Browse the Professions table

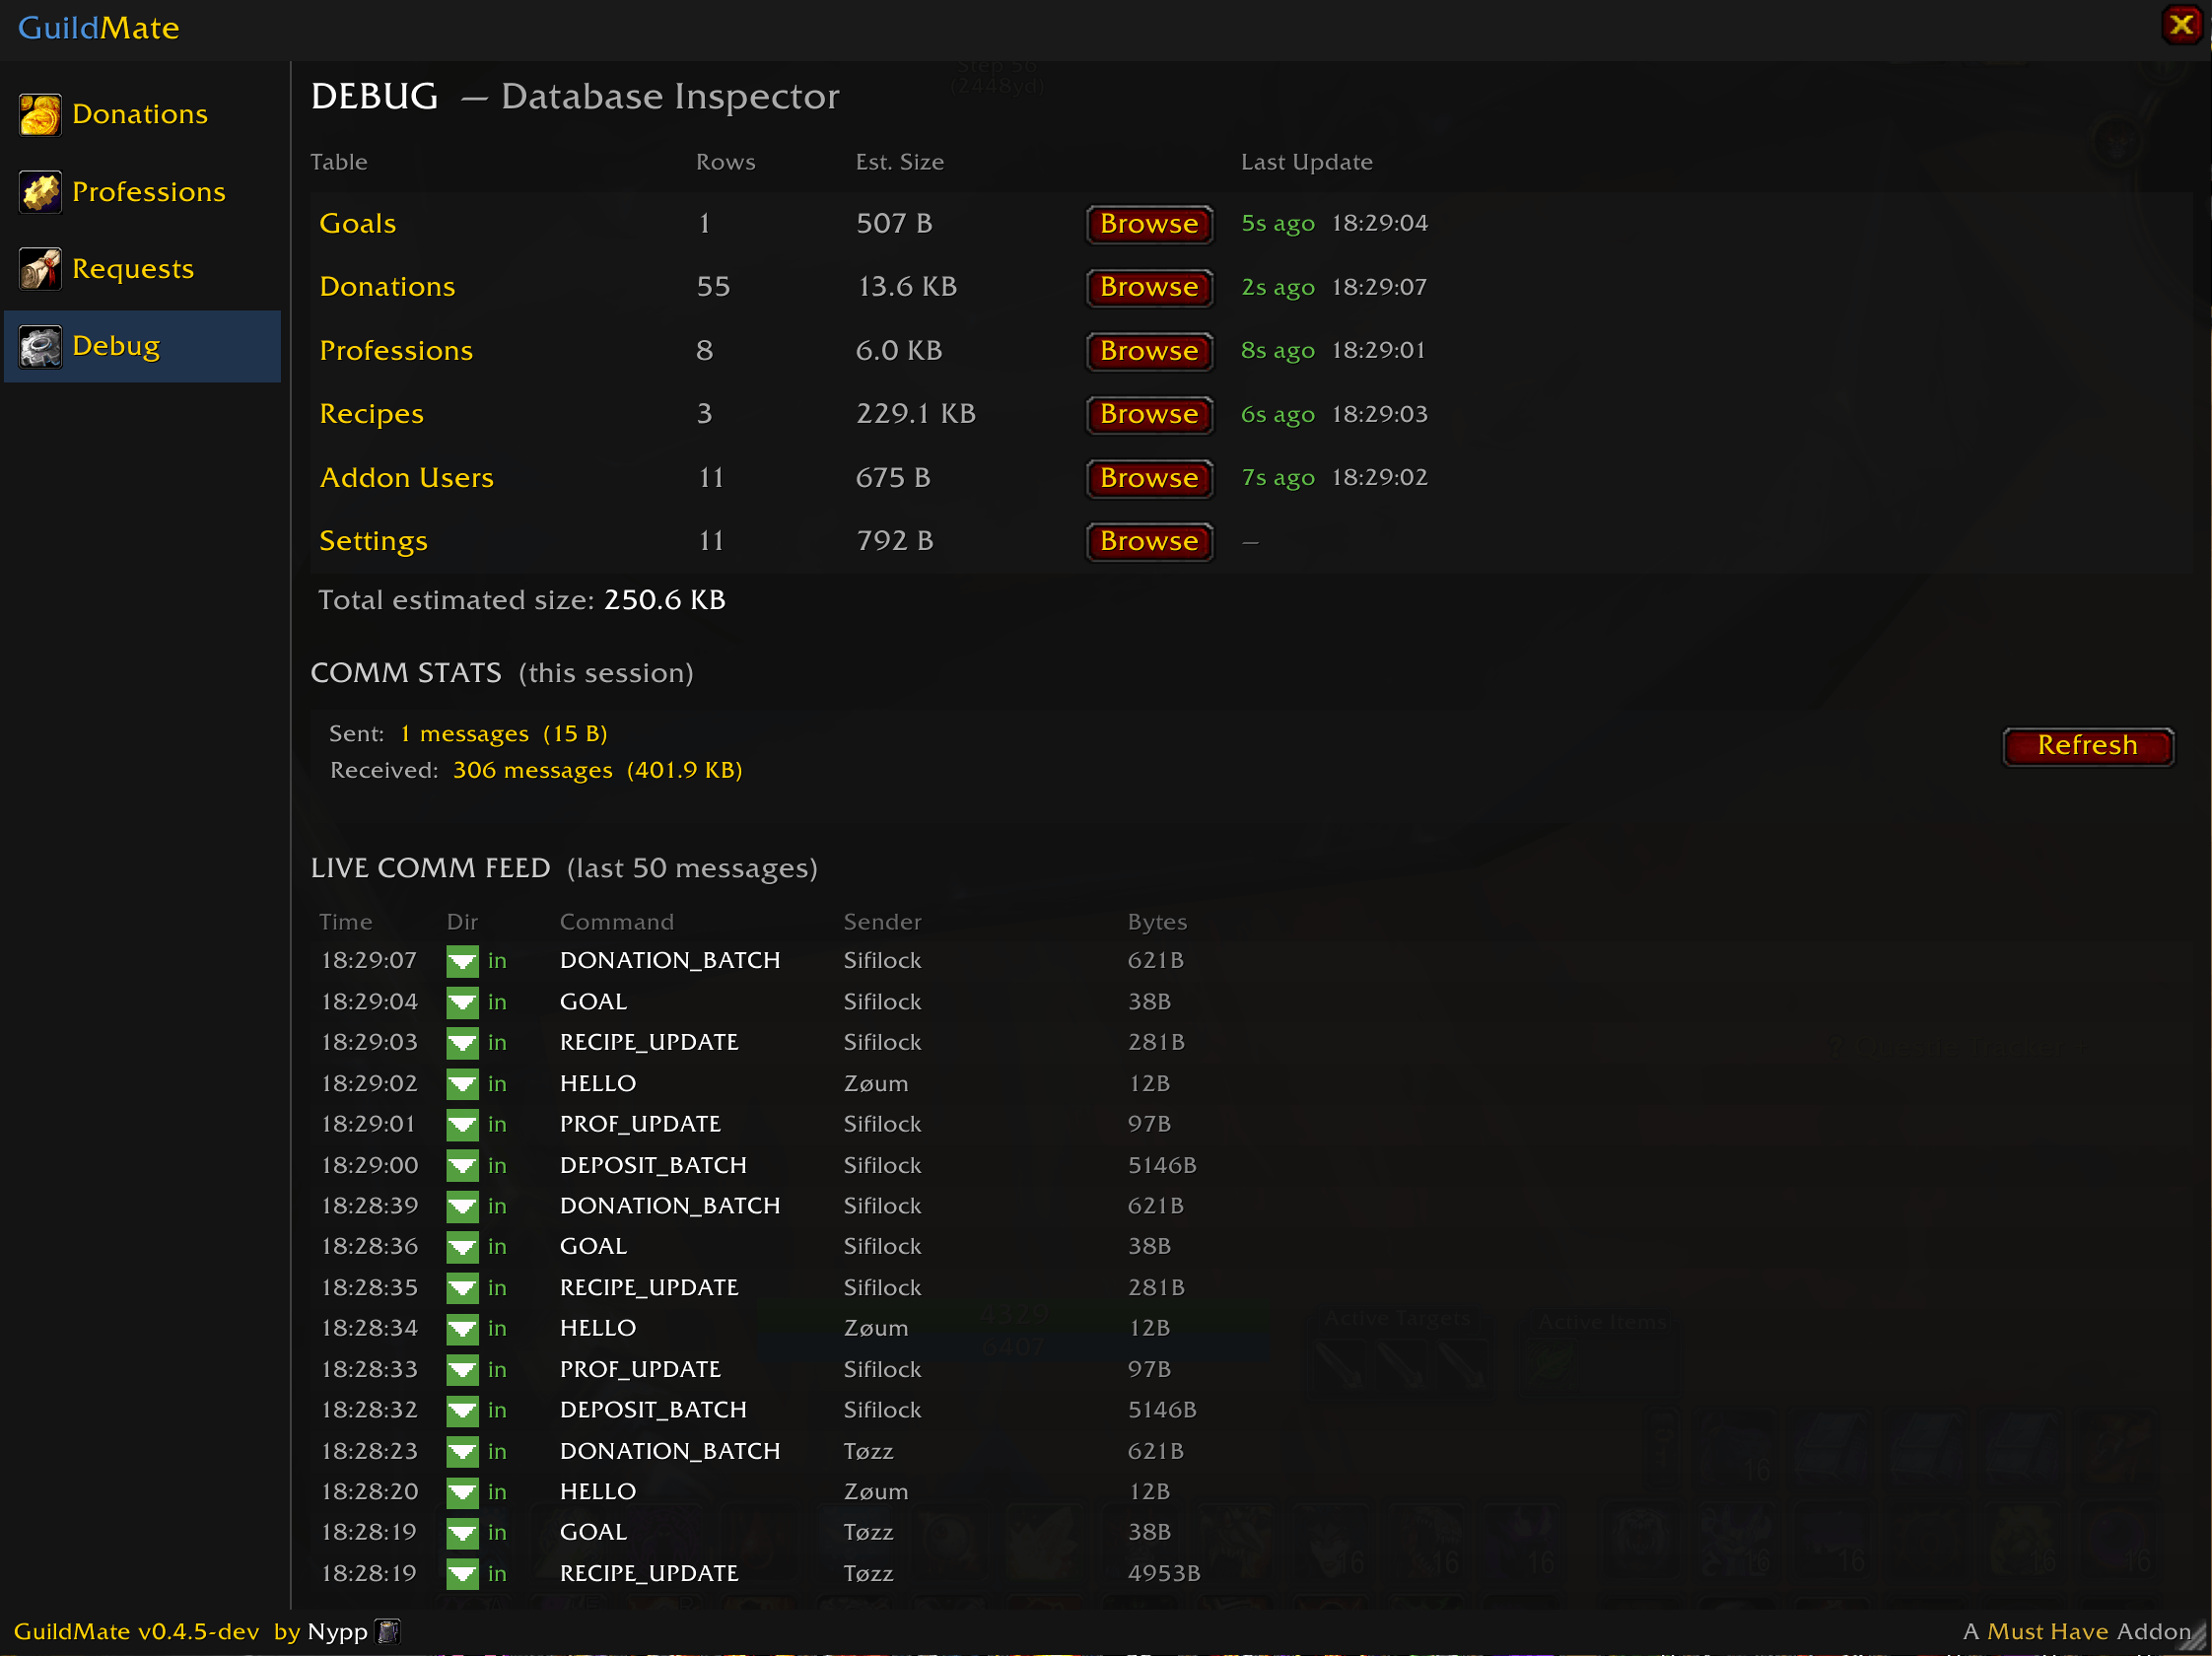coord(1149,351)
